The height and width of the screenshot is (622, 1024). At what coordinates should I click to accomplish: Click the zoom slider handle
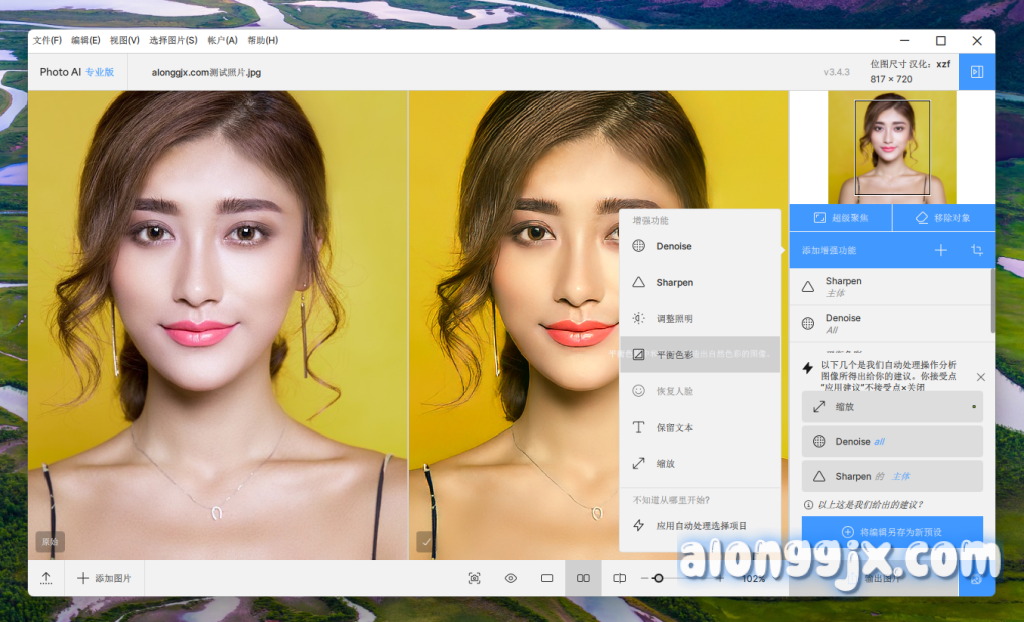point(658,578)
